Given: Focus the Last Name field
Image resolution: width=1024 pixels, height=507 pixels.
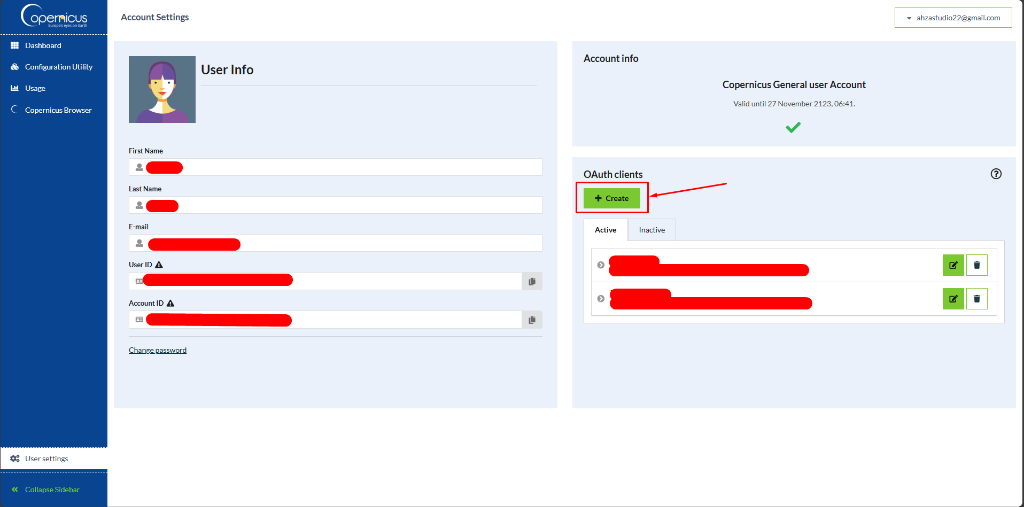Looking at the screenshot, I should 336,205.
